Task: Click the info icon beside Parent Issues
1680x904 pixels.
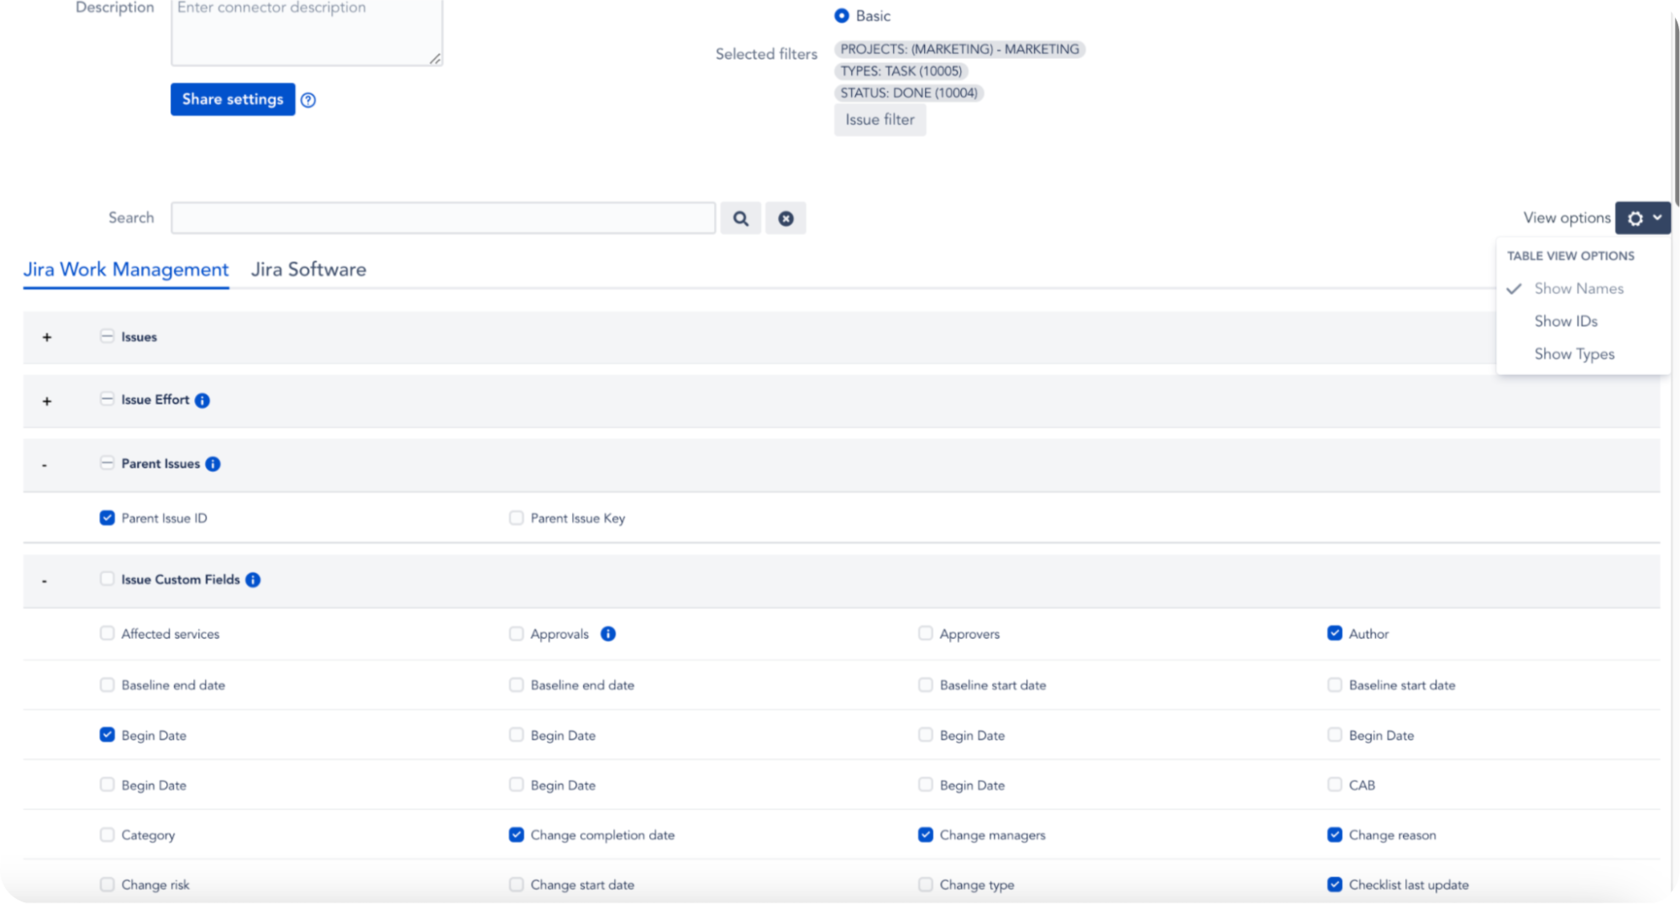Action: (x=212, y=463)
